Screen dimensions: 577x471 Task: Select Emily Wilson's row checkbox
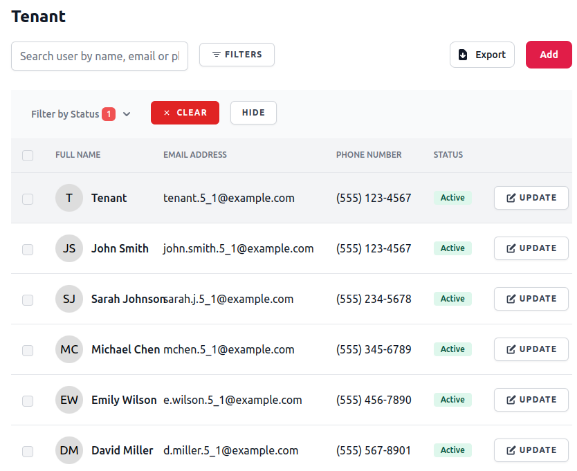(28, 401)
